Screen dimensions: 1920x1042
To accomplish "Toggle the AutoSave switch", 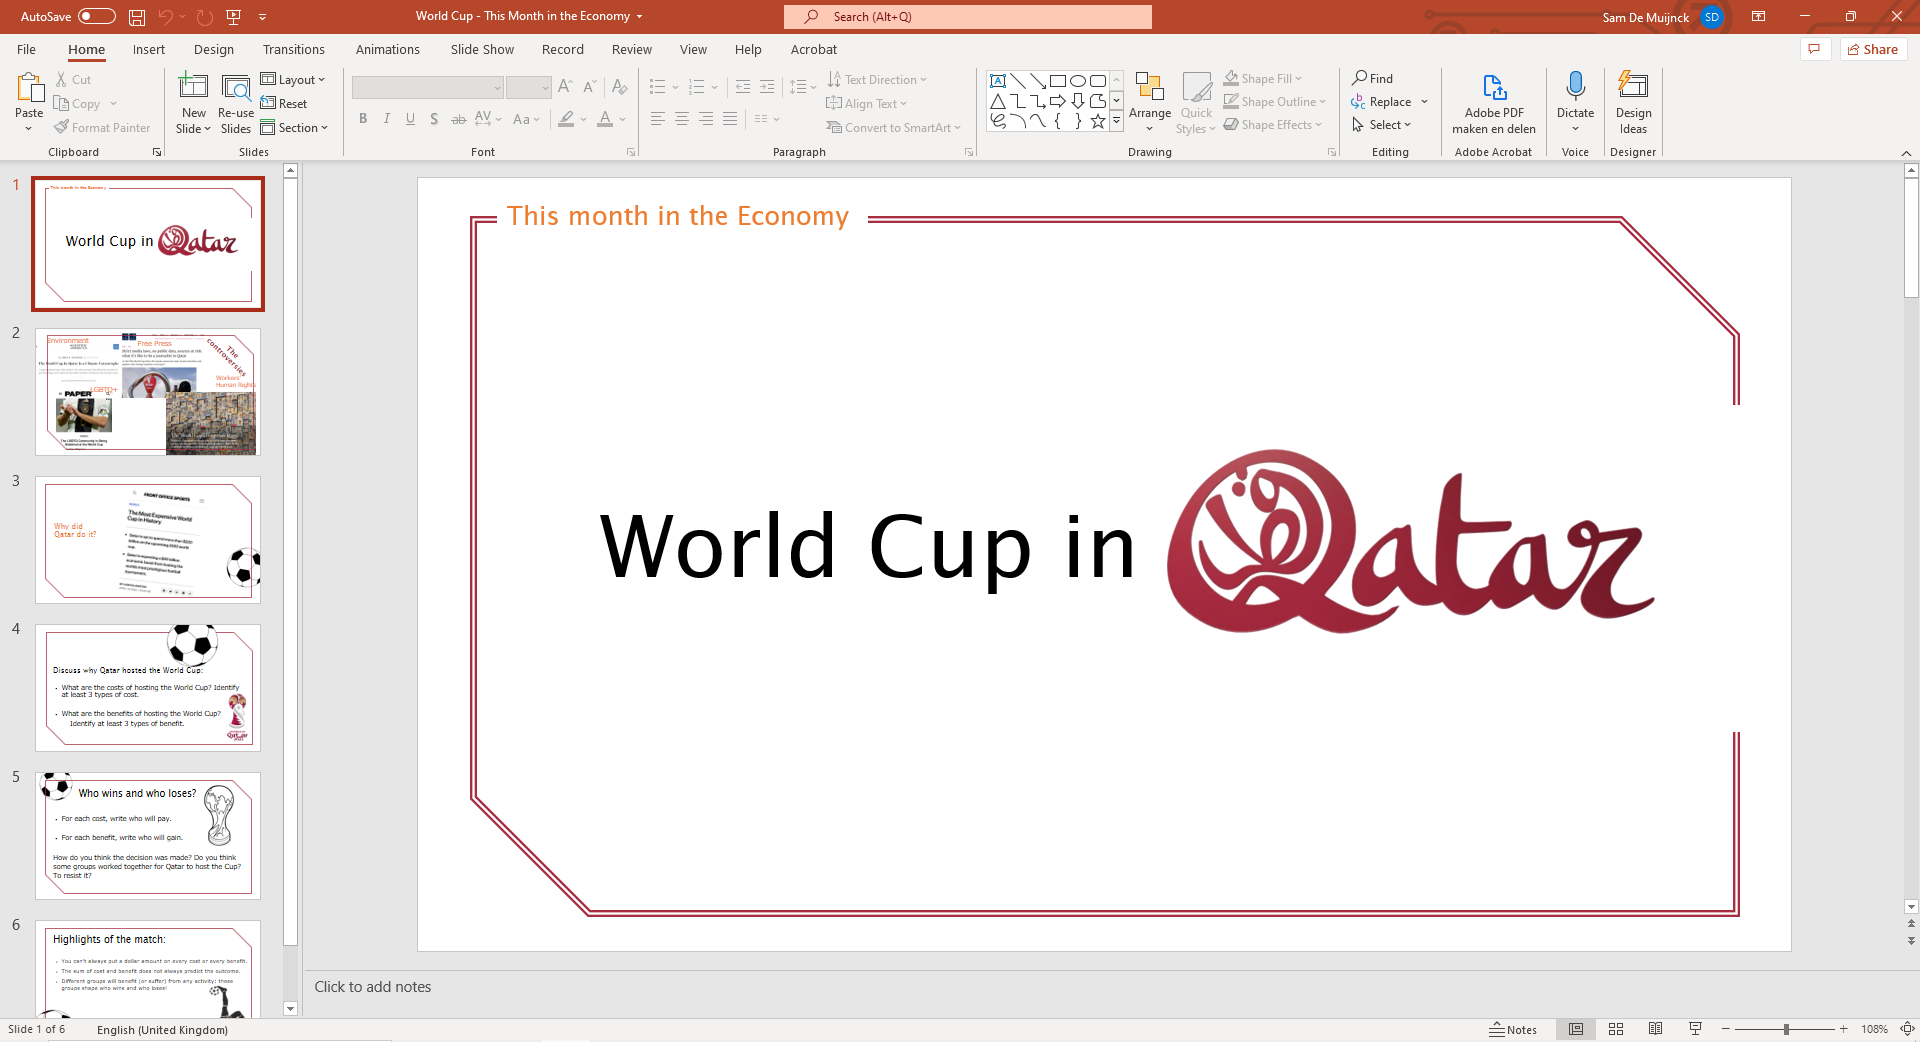I will click(x=96, y=17).
